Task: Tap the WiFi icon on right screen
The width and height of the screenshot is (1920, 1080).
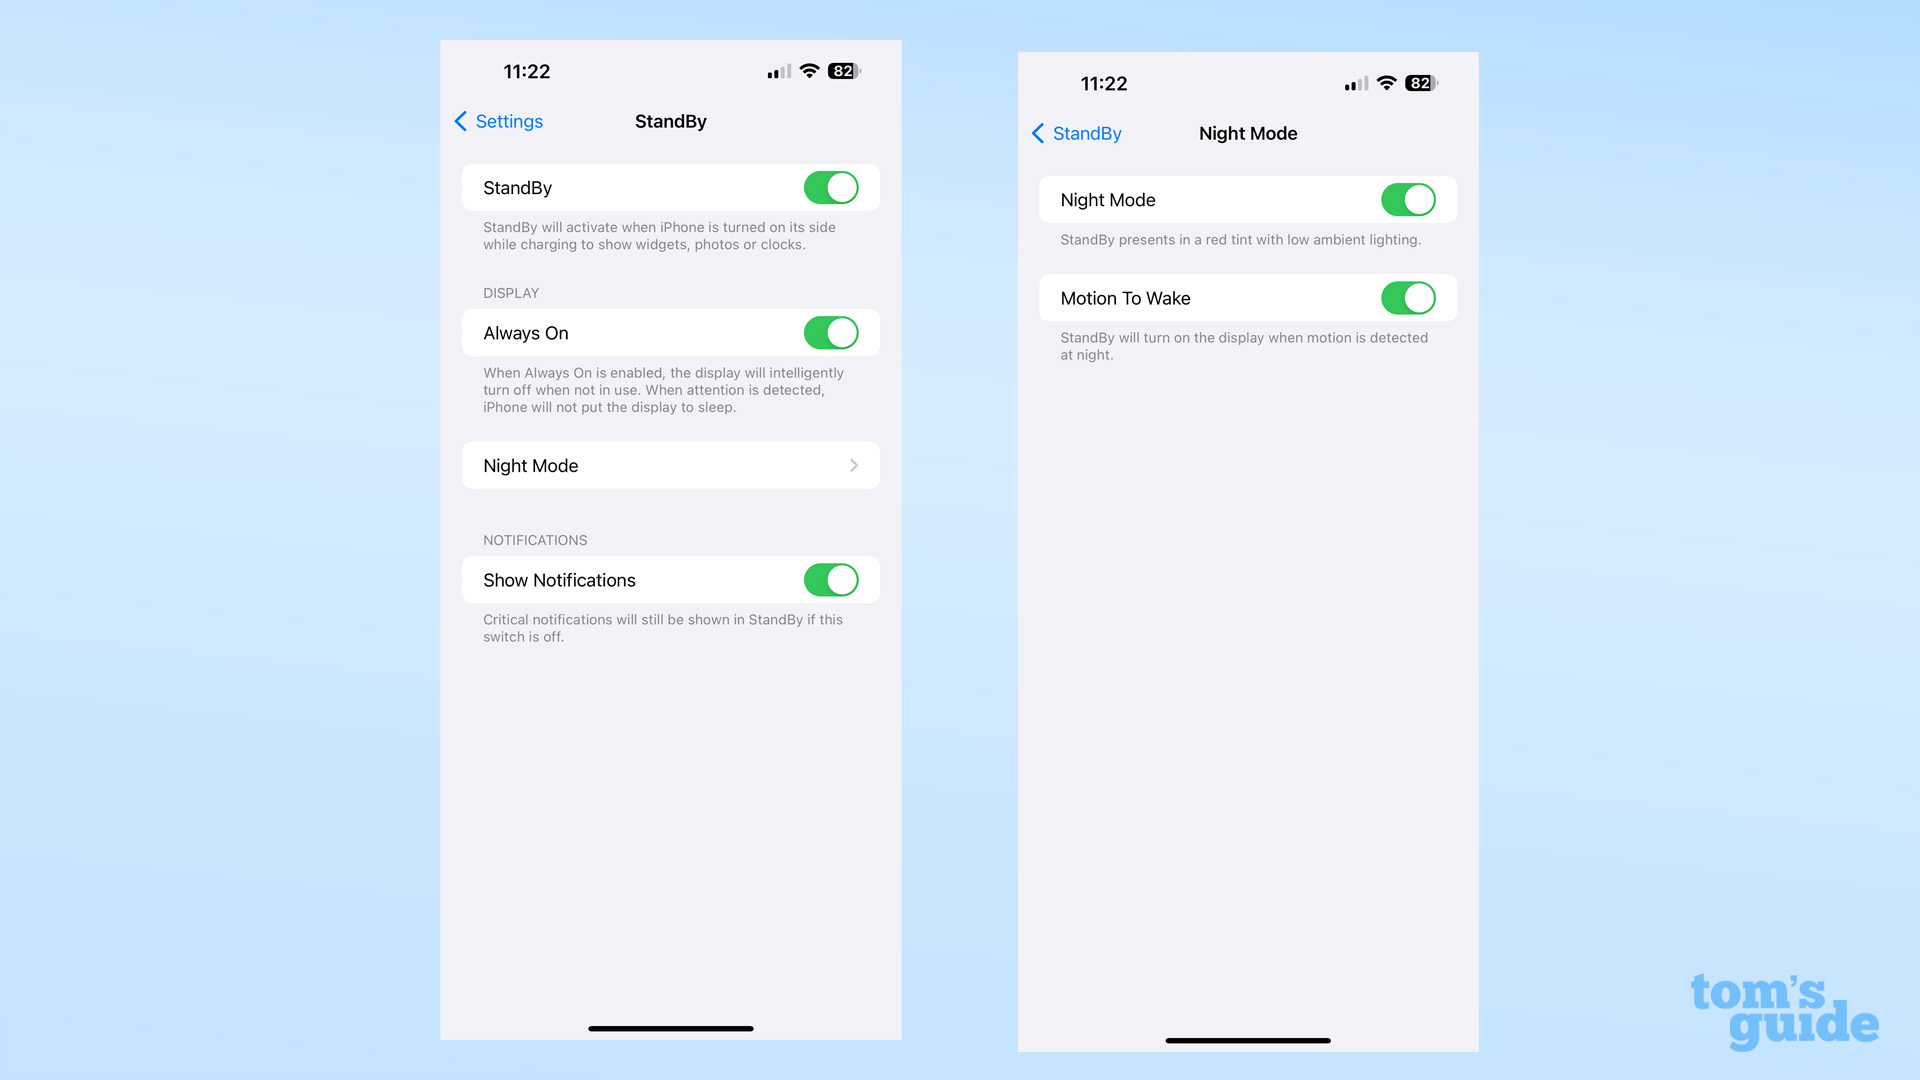Action: point(1385,83)
